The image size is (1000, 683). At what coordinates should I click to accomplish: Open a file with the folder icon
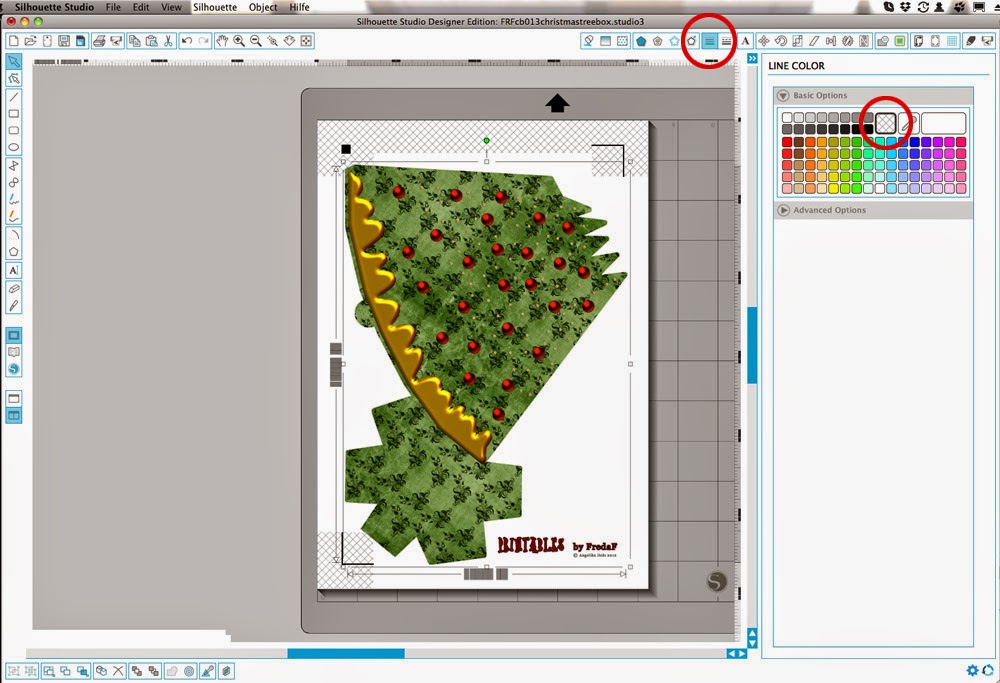(30, 41)
